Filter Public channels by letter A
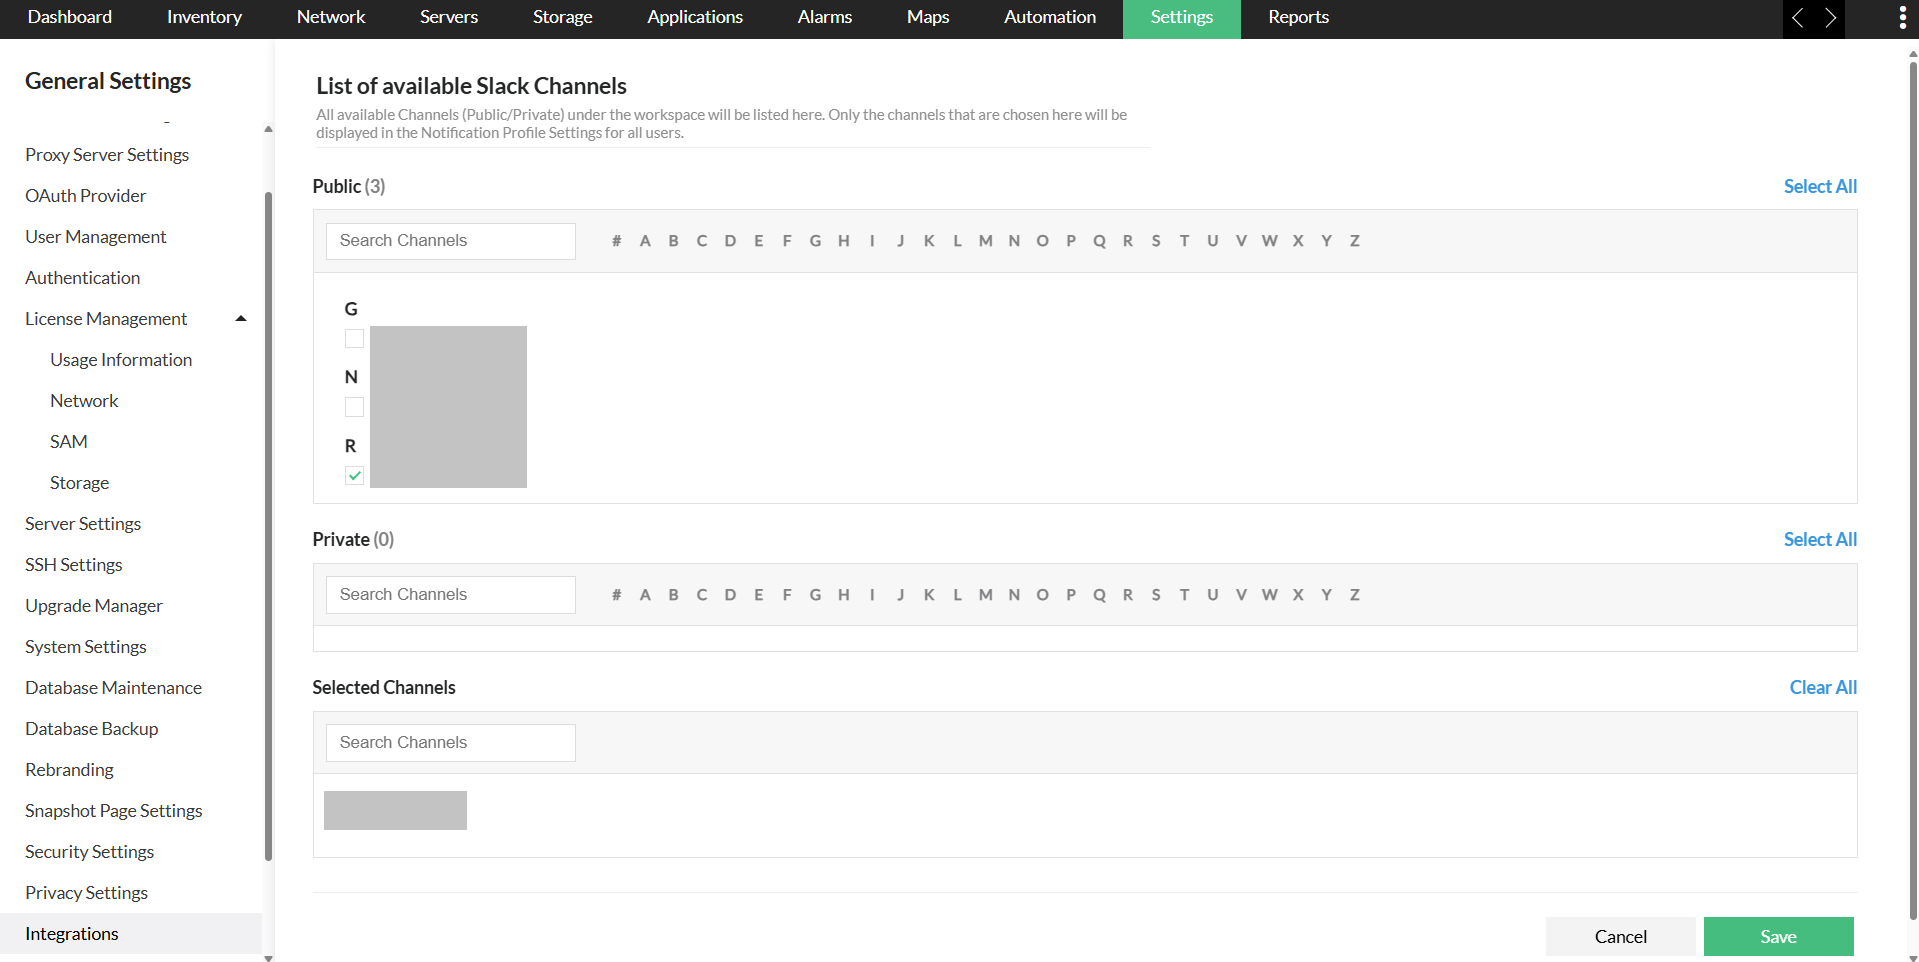Viewport: 1919px width, 962px height. pos(645,241)
